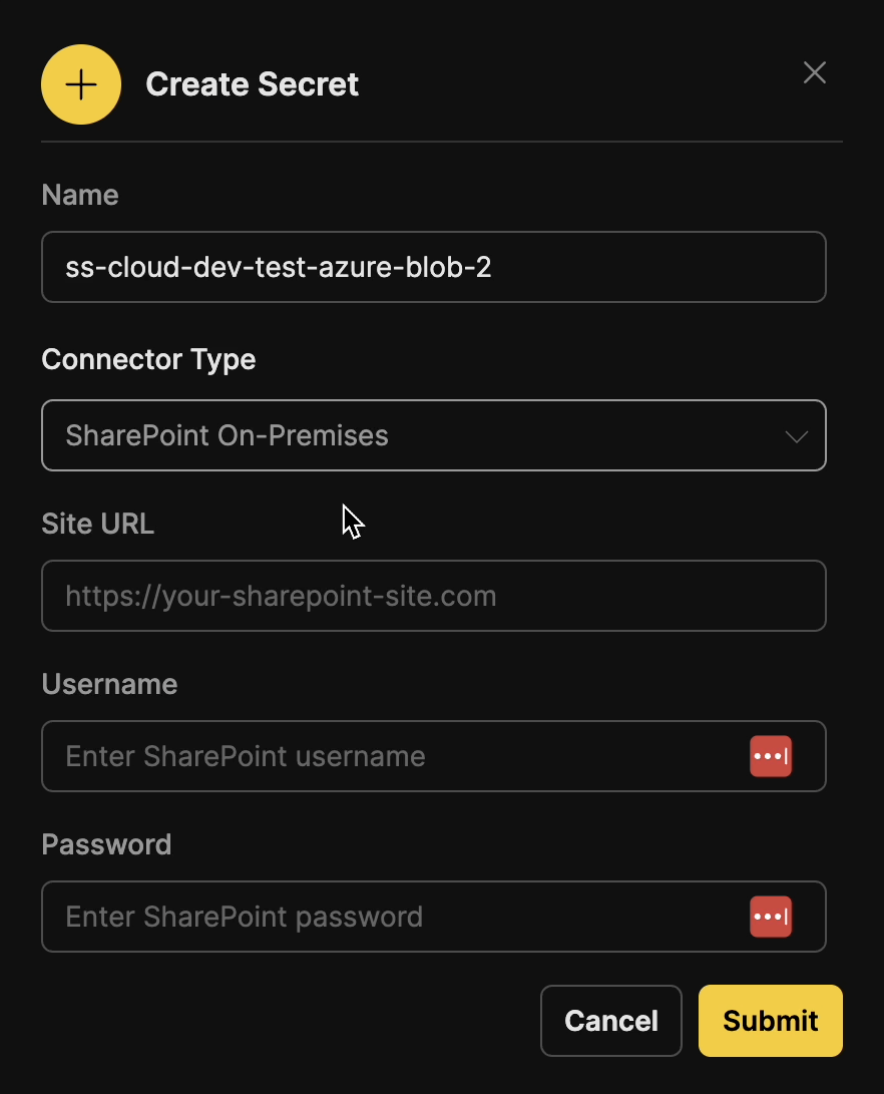
Task: Click the yellow plus icon
Action: pyautogui.click(x=81, y=85)
